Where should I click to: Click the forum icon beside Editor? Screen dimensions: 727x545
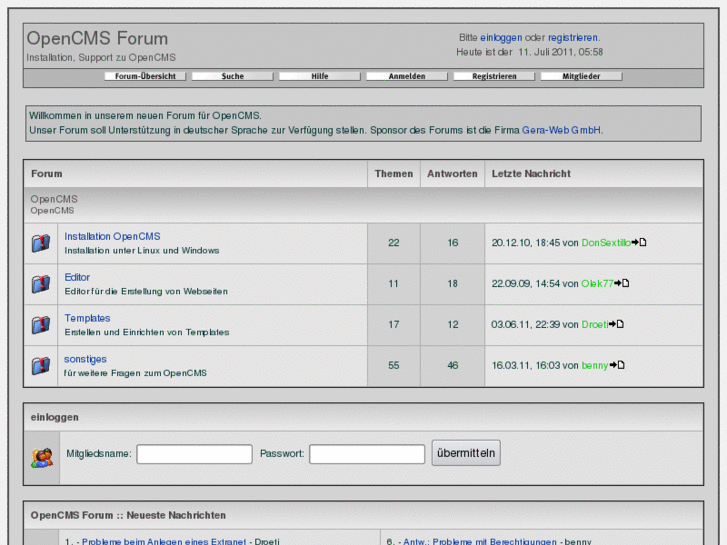click(41, 284)
